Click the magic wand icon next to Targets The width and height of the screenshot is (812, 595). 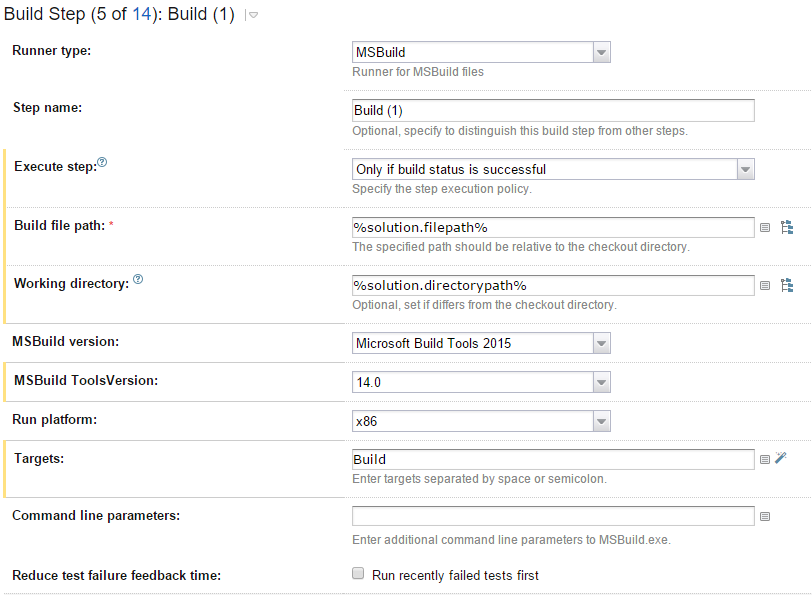[781, 458]
